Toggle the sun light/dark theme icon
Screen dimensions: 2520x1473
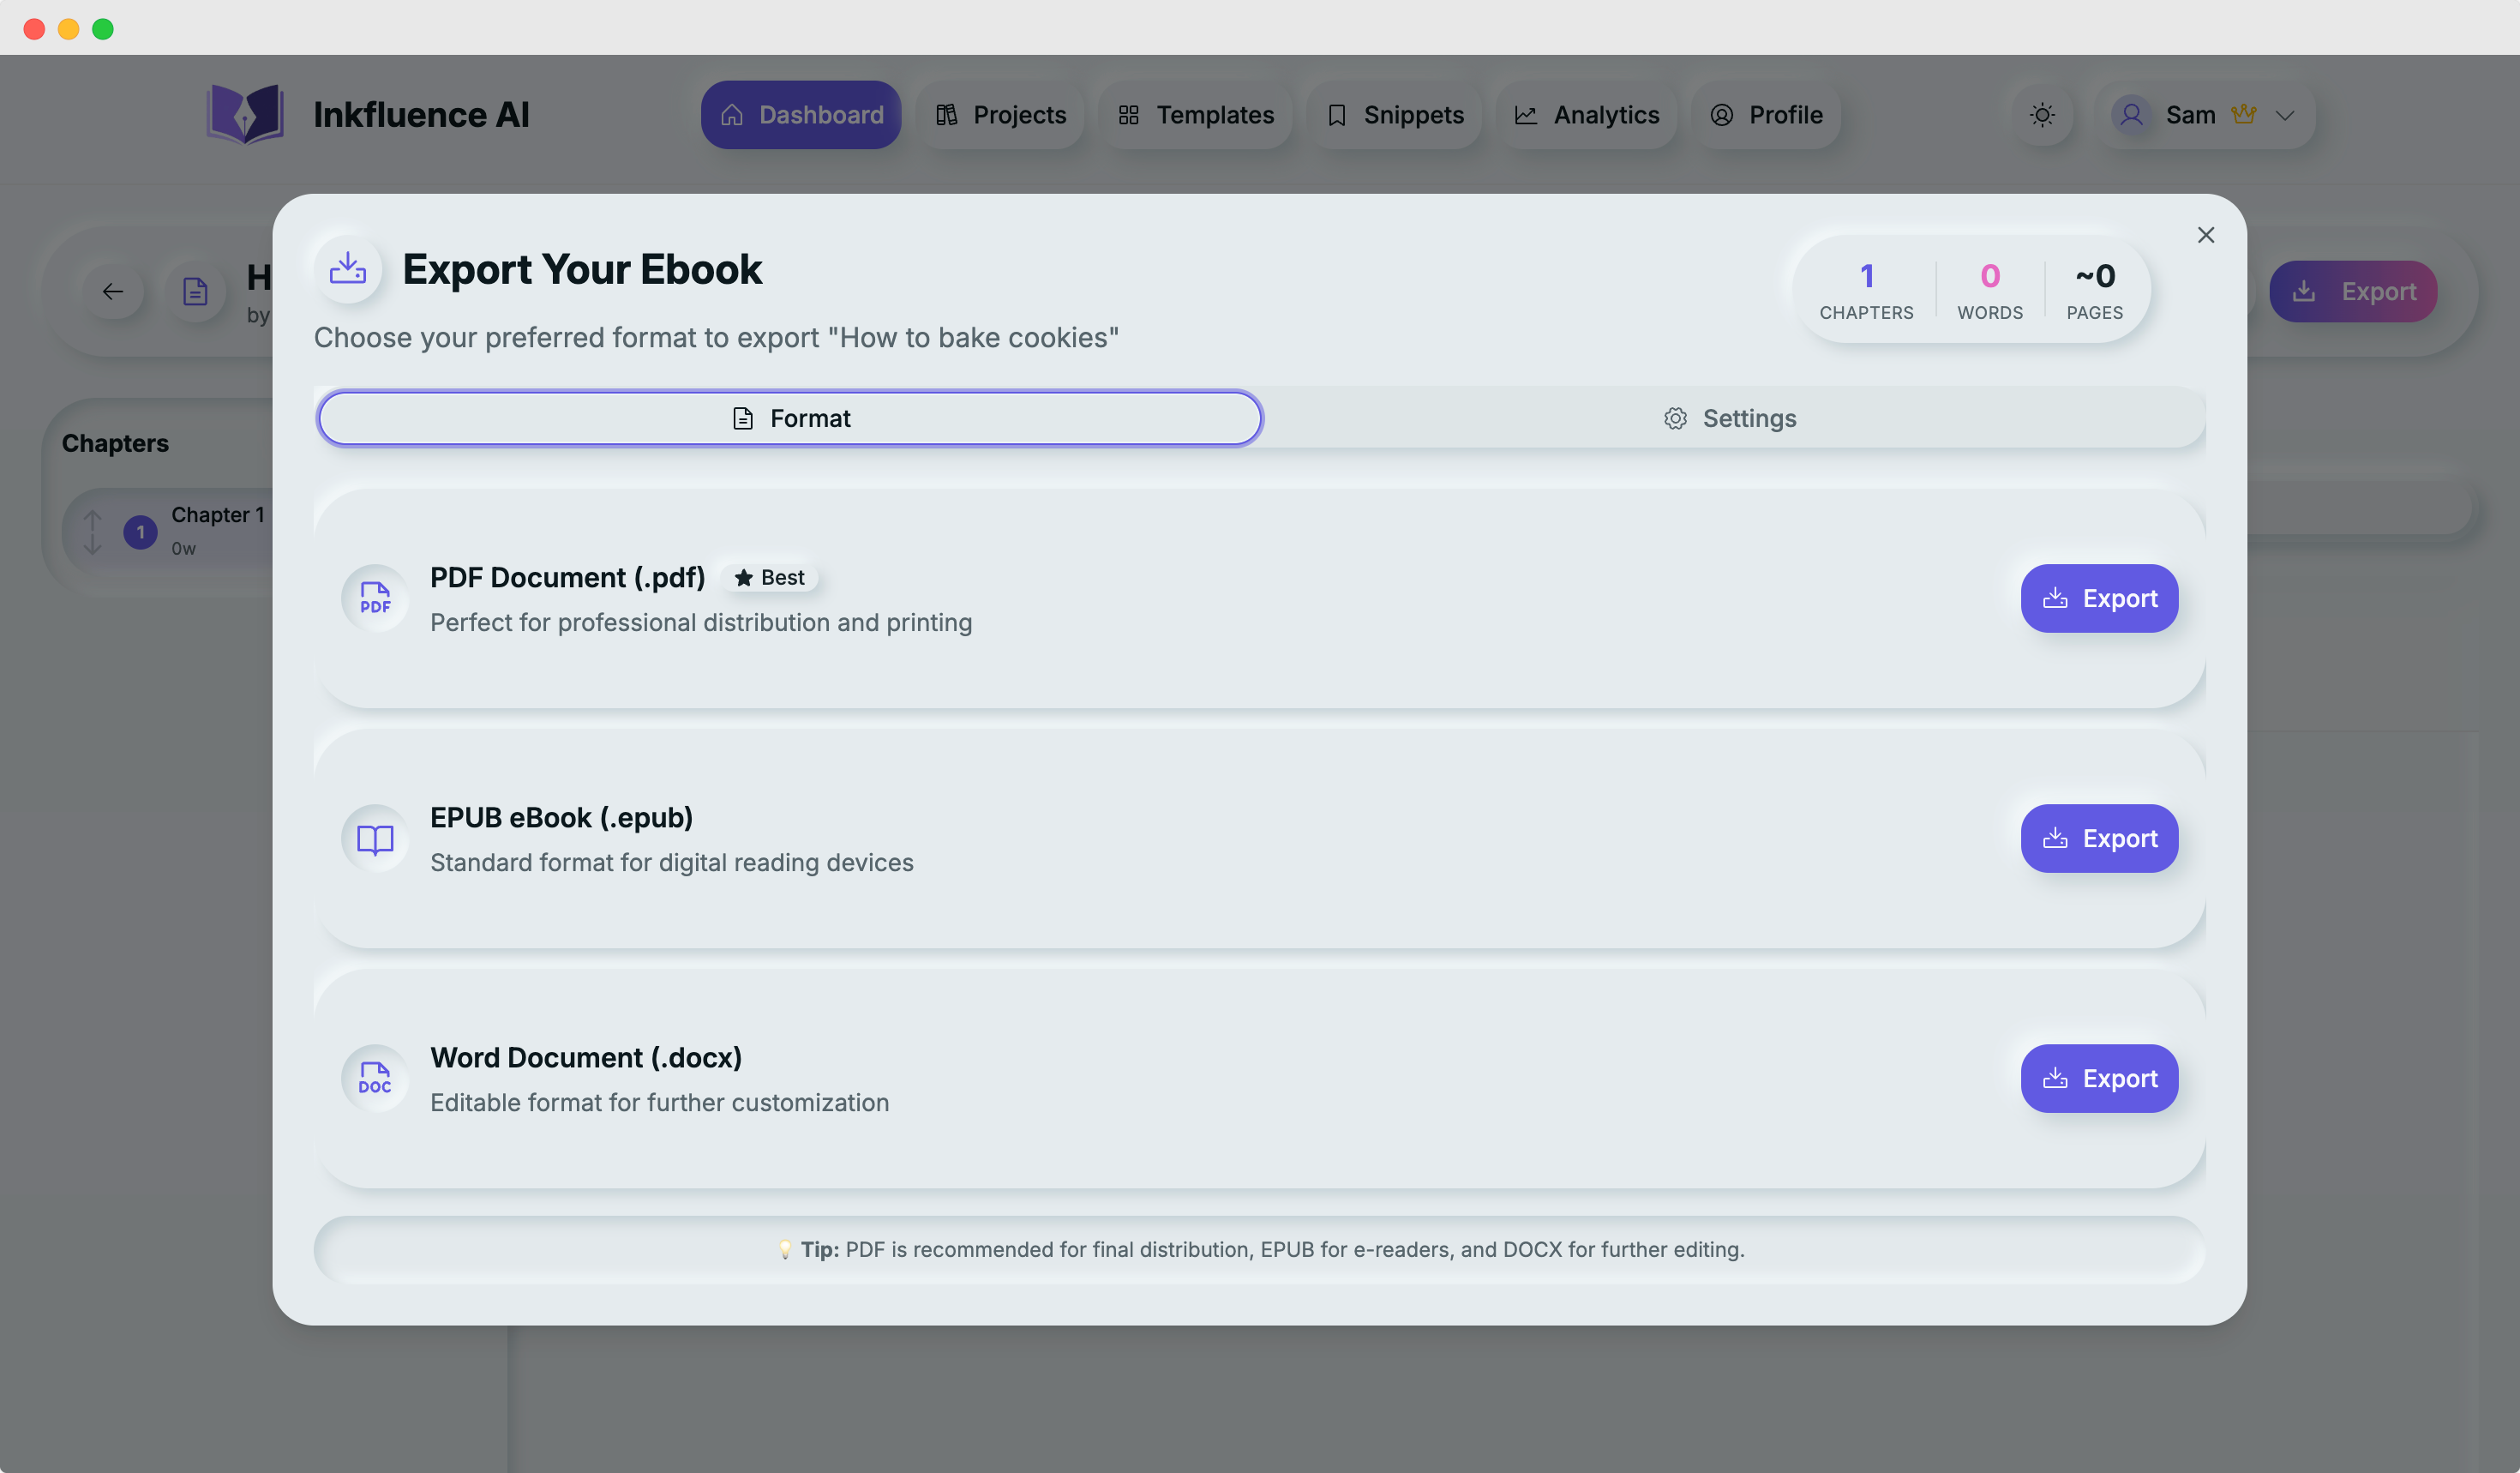(x=2042, y=115)
